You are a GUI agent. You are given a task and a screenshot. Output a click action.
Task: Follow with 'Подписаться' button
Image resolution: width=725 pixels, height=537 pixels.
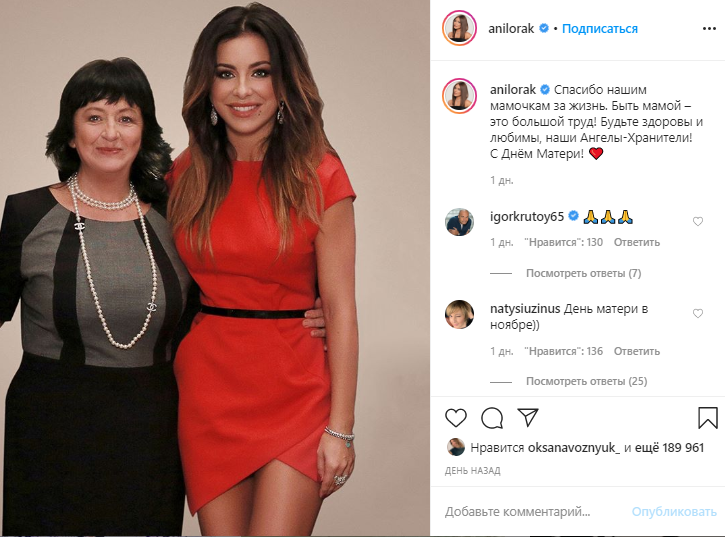tap(600, 29)
